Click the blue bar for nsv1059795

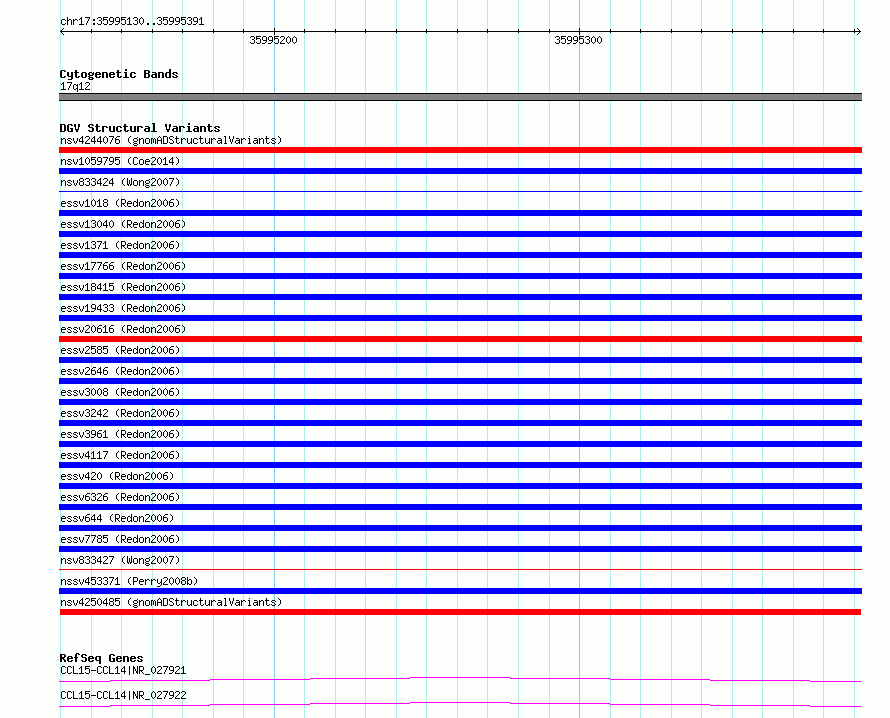click(460, 171)
